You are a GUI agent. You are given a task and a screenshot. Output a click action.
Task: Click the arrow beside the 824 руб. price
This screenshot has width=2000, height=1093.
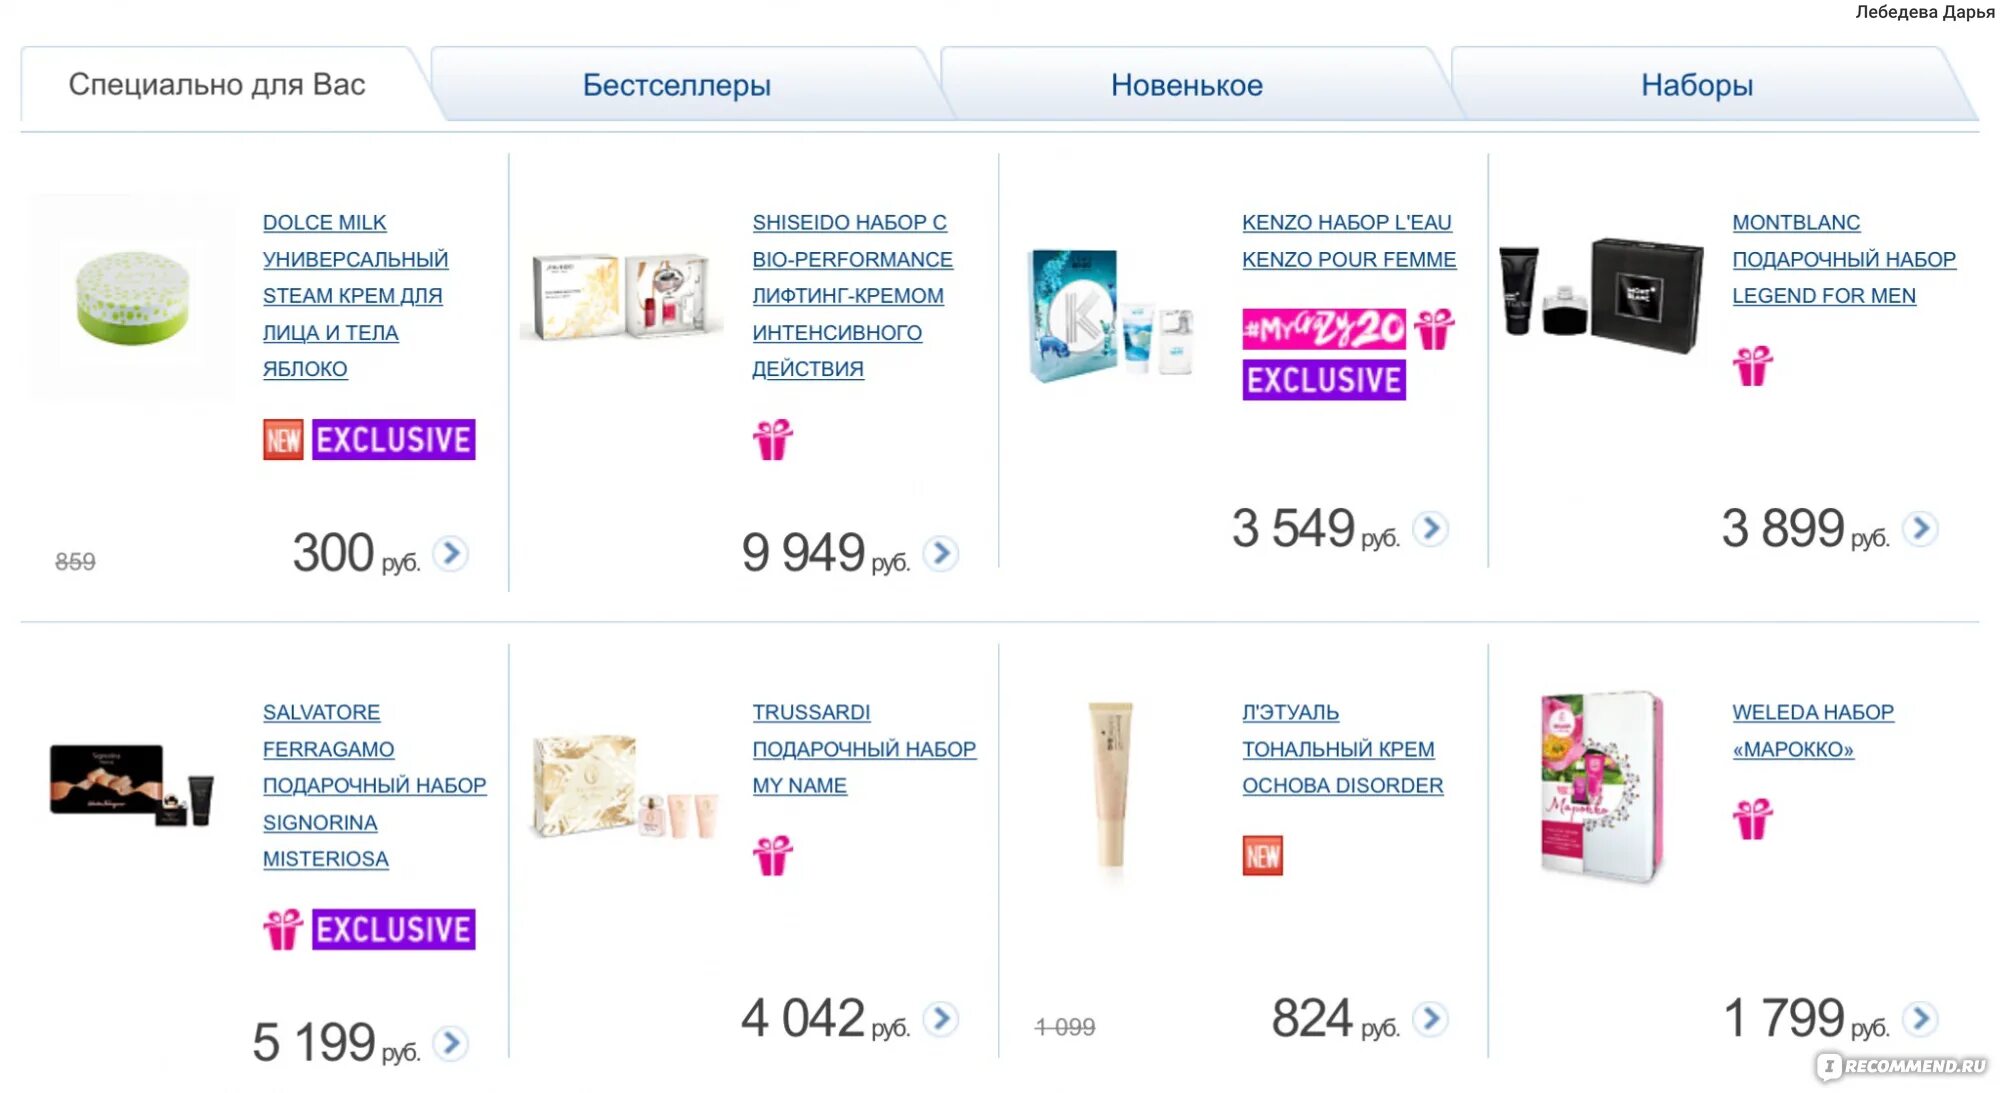1431,1018
